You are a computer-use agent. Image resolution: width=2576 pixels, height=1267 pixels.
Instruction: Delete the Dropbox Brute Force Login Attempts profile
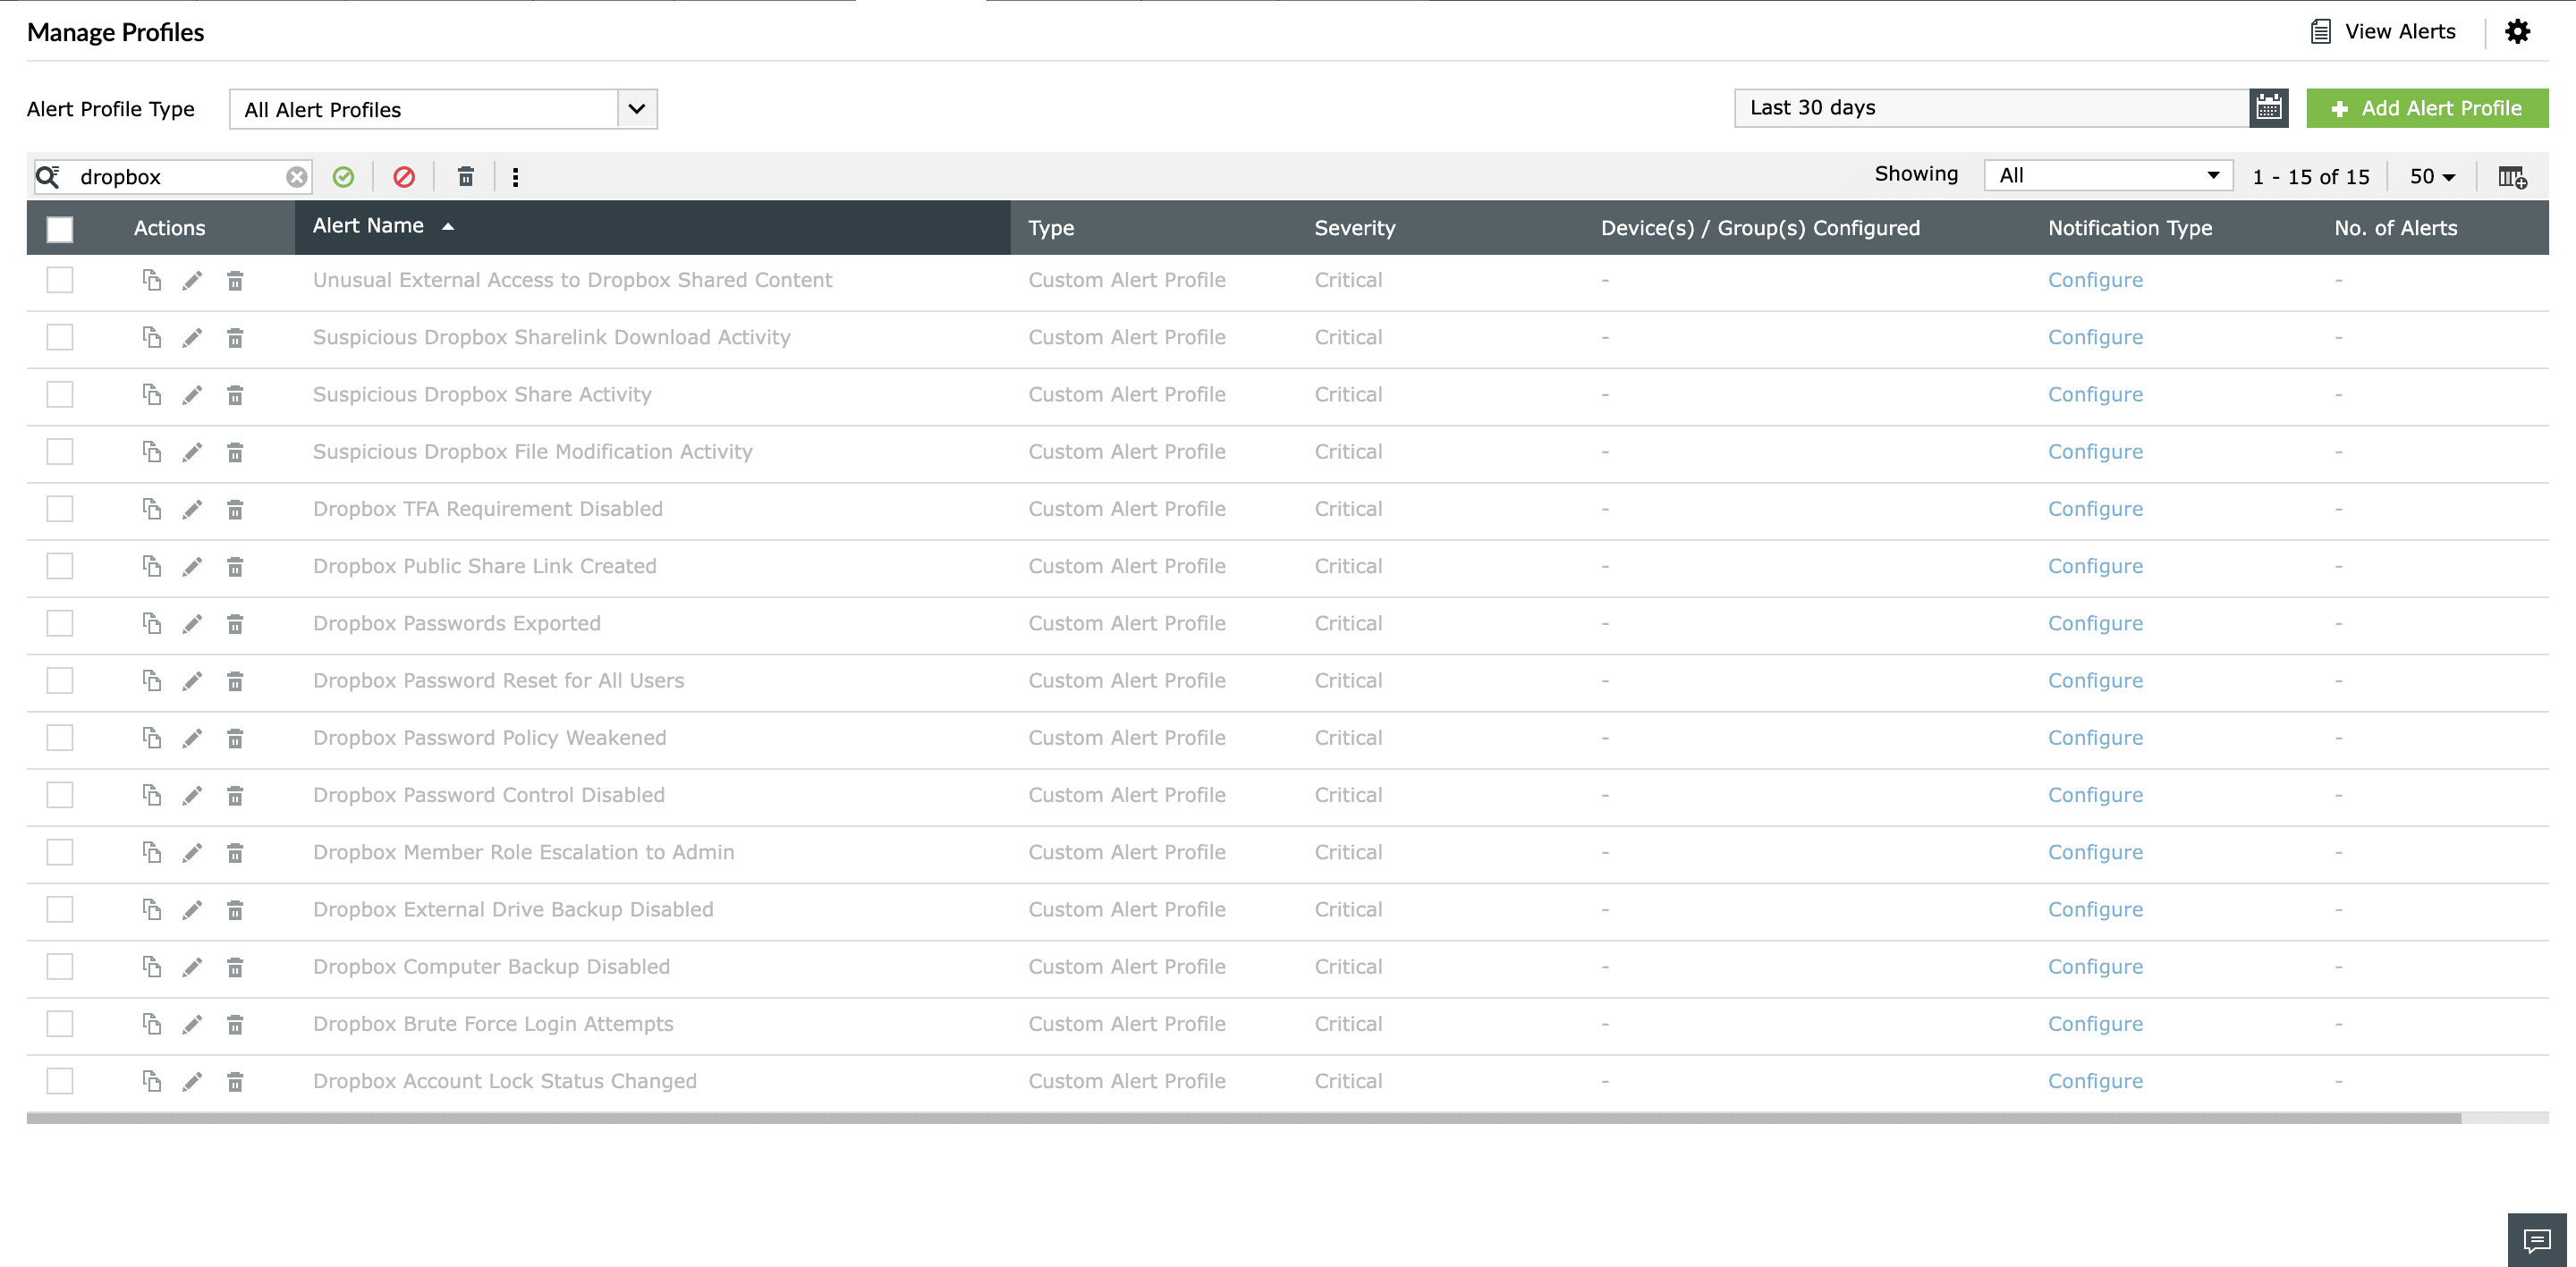click(235, 1024)
